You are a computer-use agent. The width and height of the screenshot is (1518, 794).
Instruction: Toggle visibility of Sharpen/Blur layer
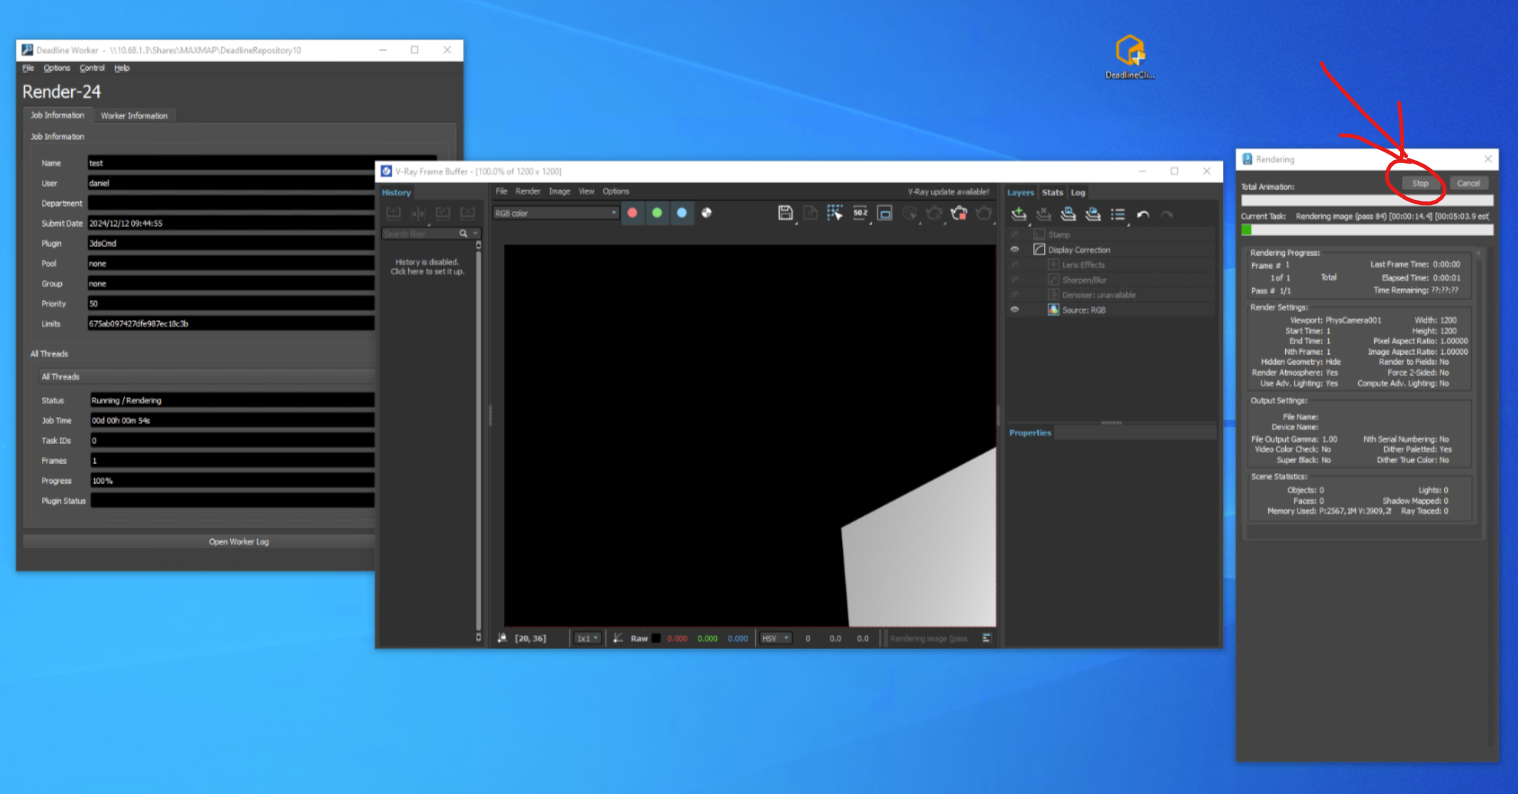point(1015,280)
